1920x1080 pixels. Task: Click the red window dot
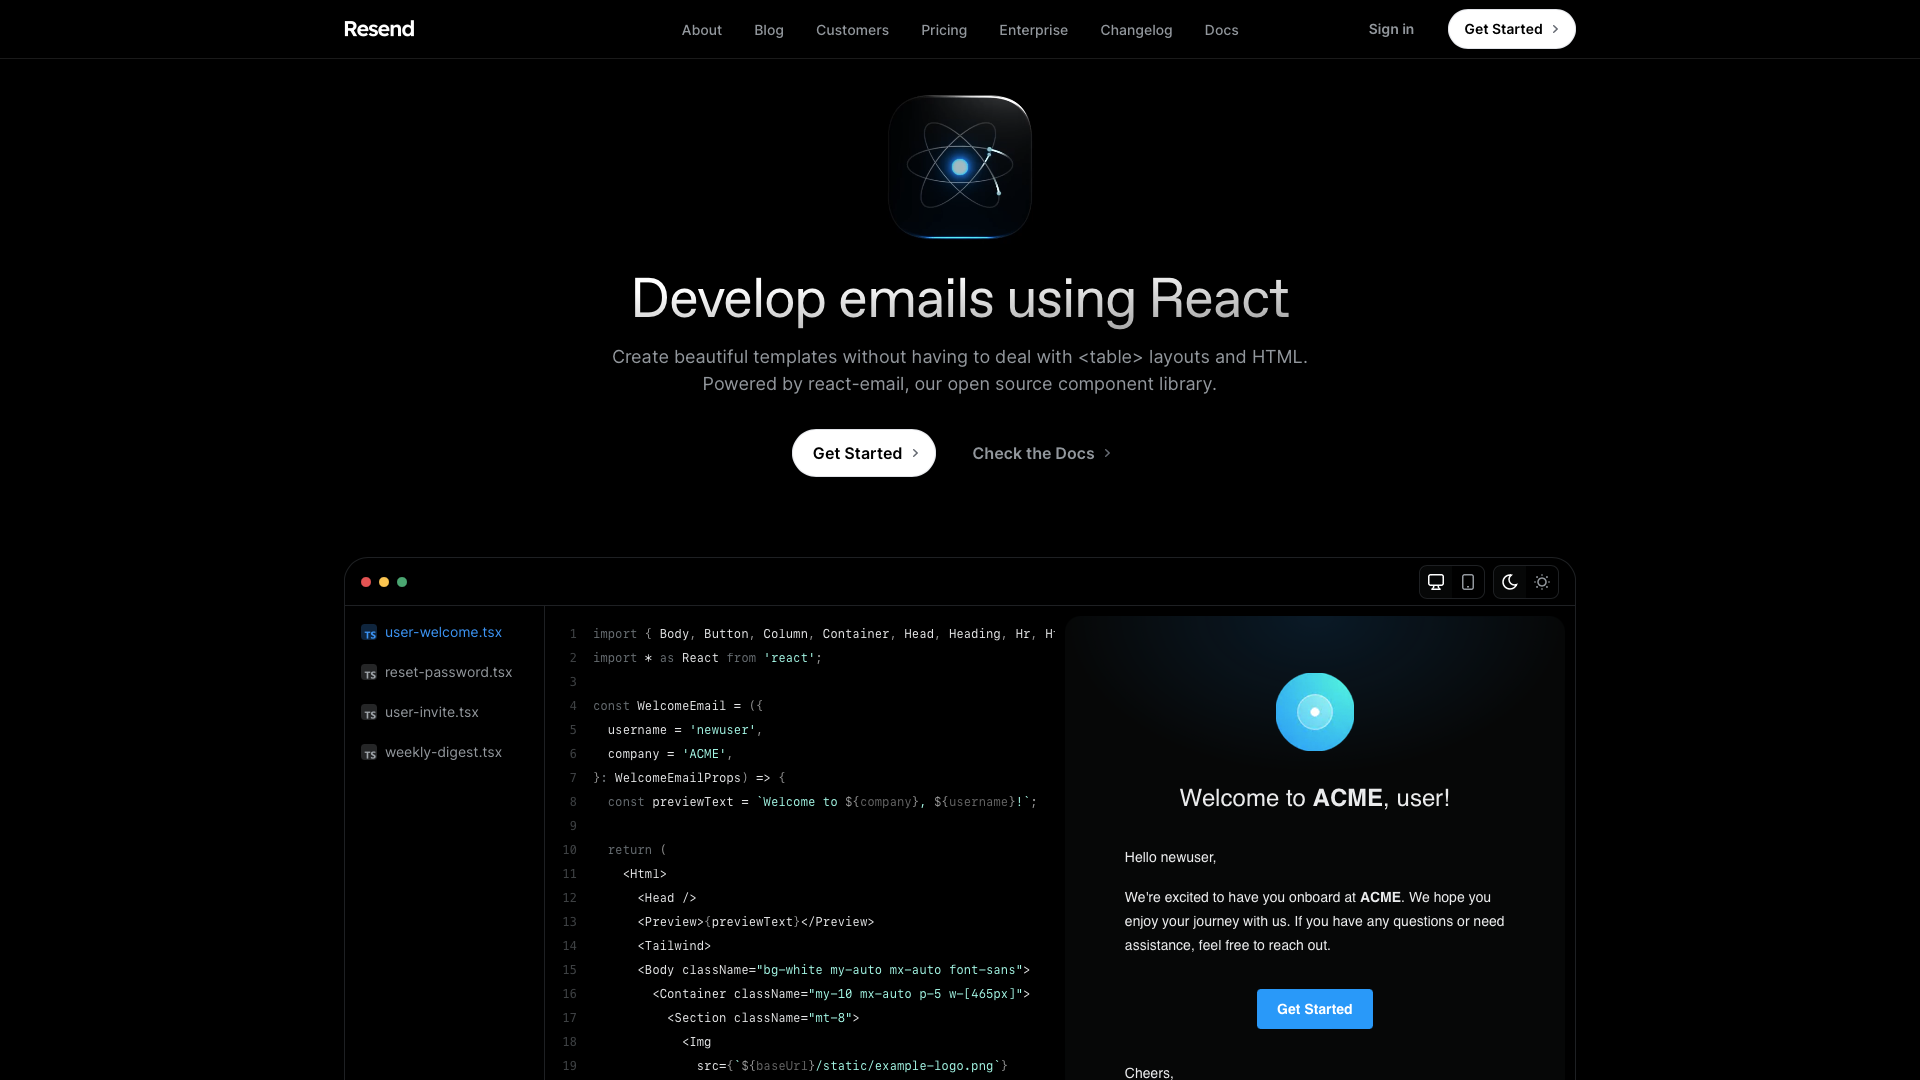coord(366,582)
